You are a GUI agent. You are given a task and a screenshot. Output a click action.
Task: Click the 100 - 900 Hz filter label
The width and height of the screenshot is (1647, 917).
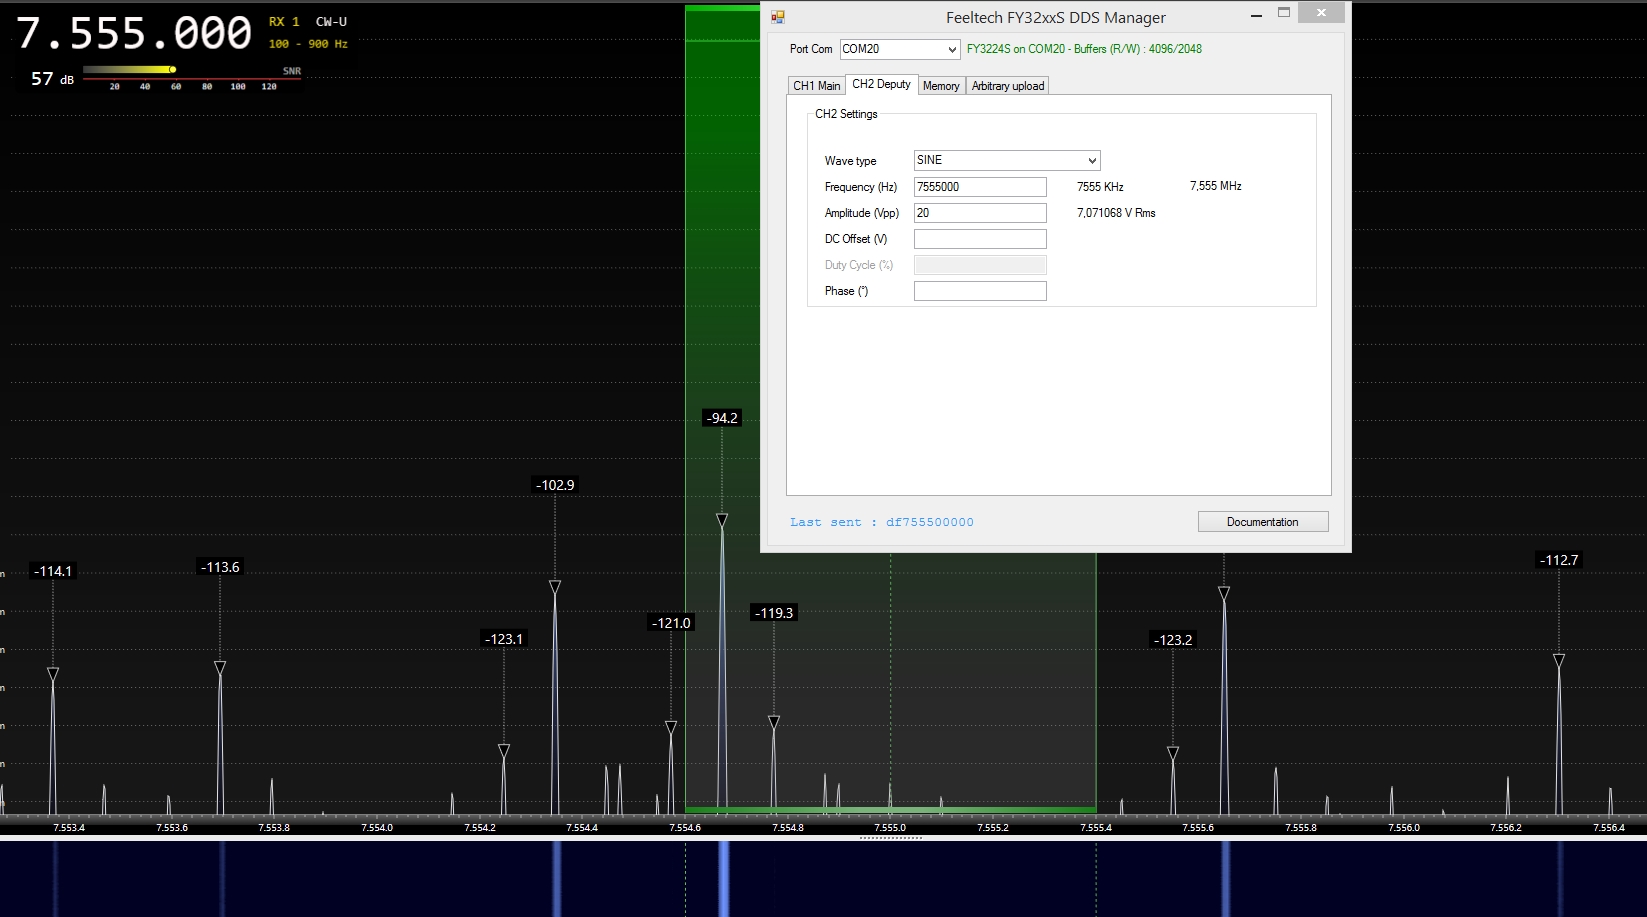[308, 44]
